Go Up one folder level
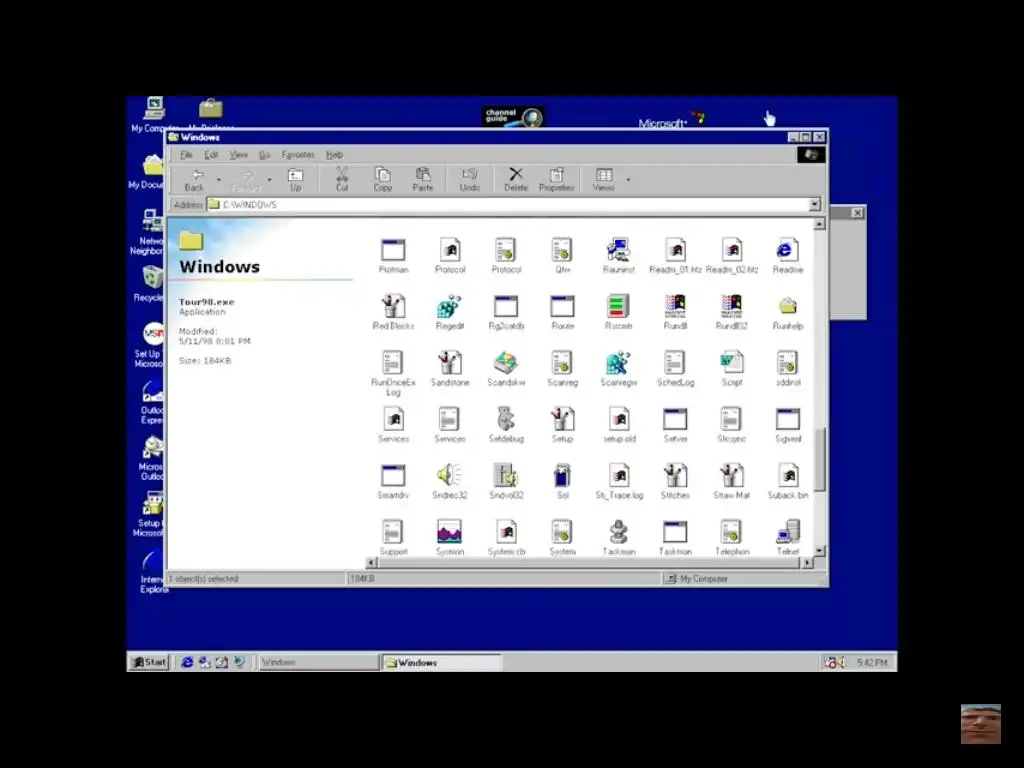The image size is (1024, 768). pos(295,180)
